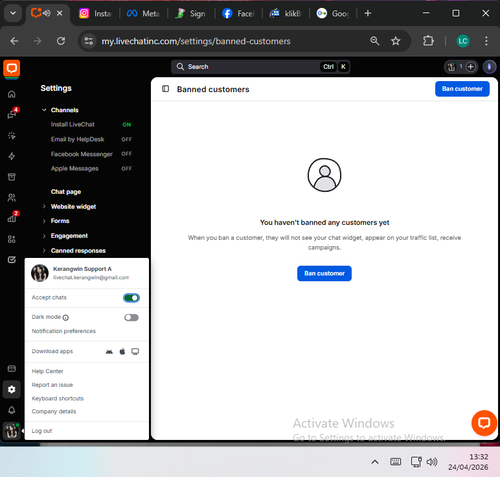Switch to the Google browser tab

pos(333,14)
